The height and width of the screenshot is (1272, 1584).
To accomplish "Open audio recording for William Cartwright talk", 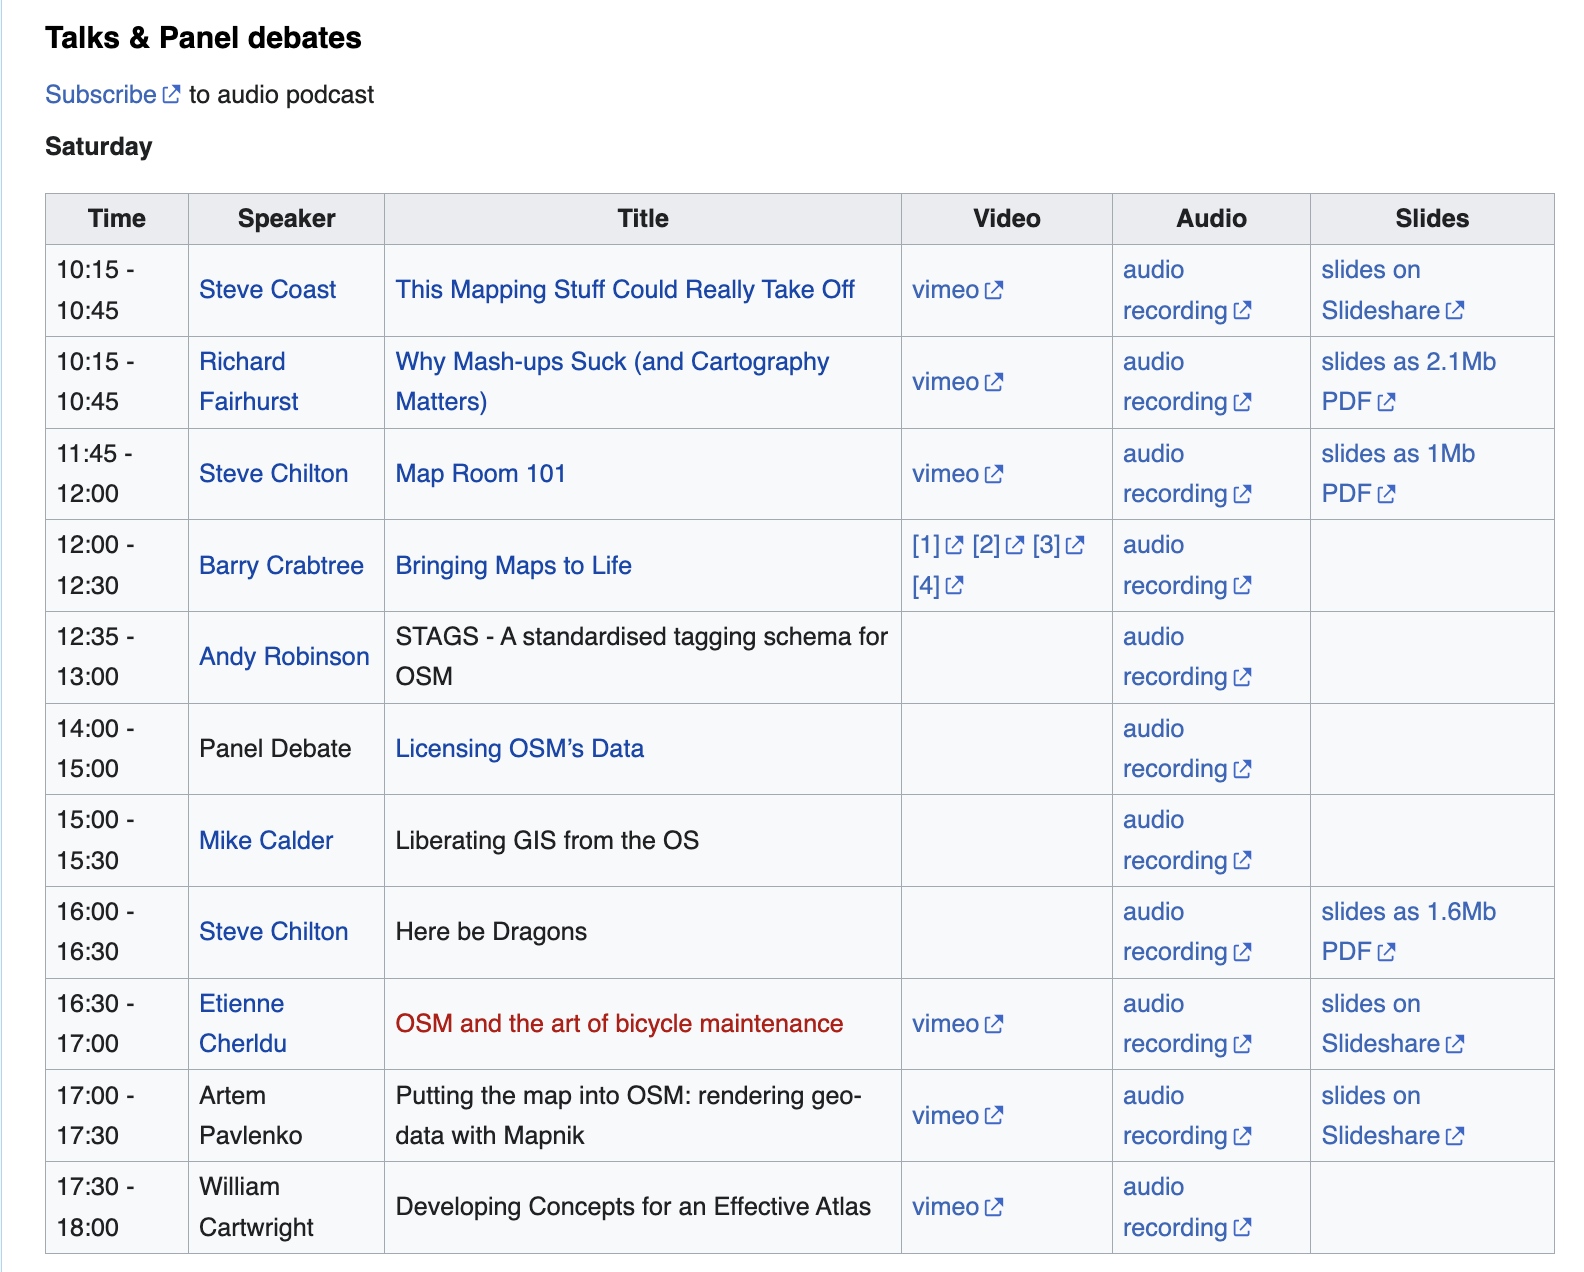I will coord(1186,1207).
